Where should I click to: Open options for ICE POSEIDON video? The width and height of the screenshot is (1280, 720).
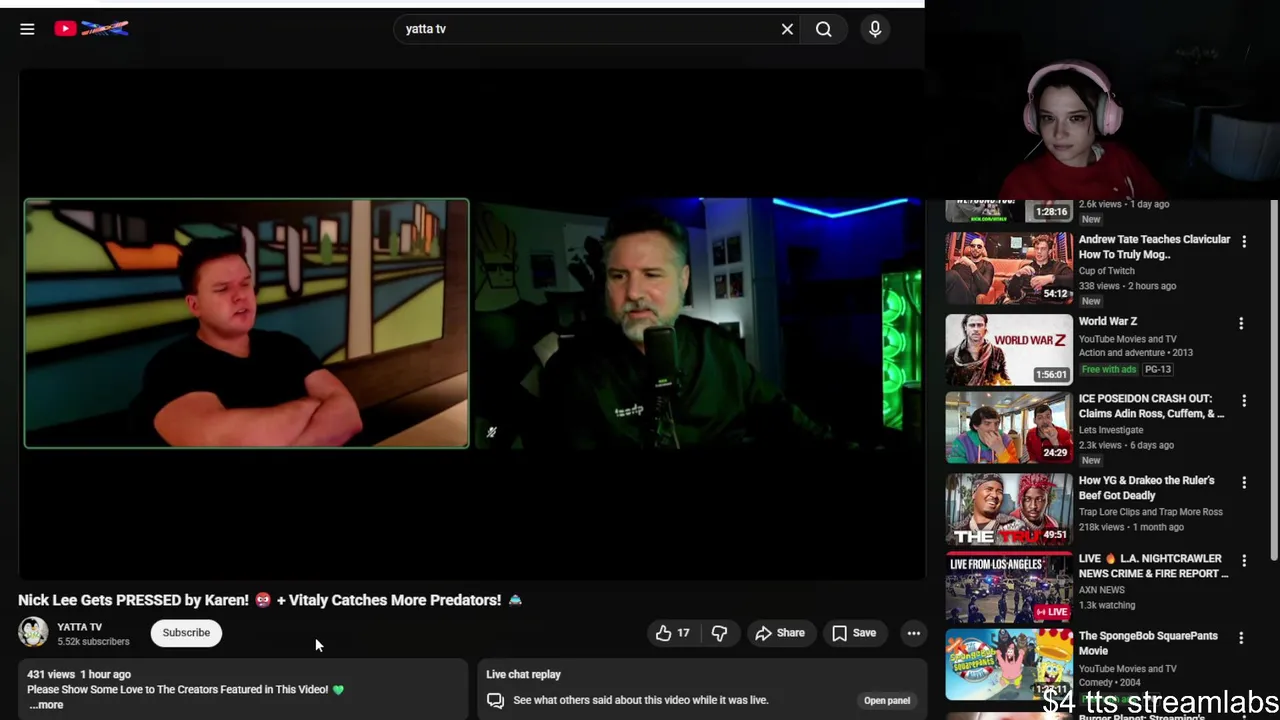pyautogui.click(x=1244, y=401)
